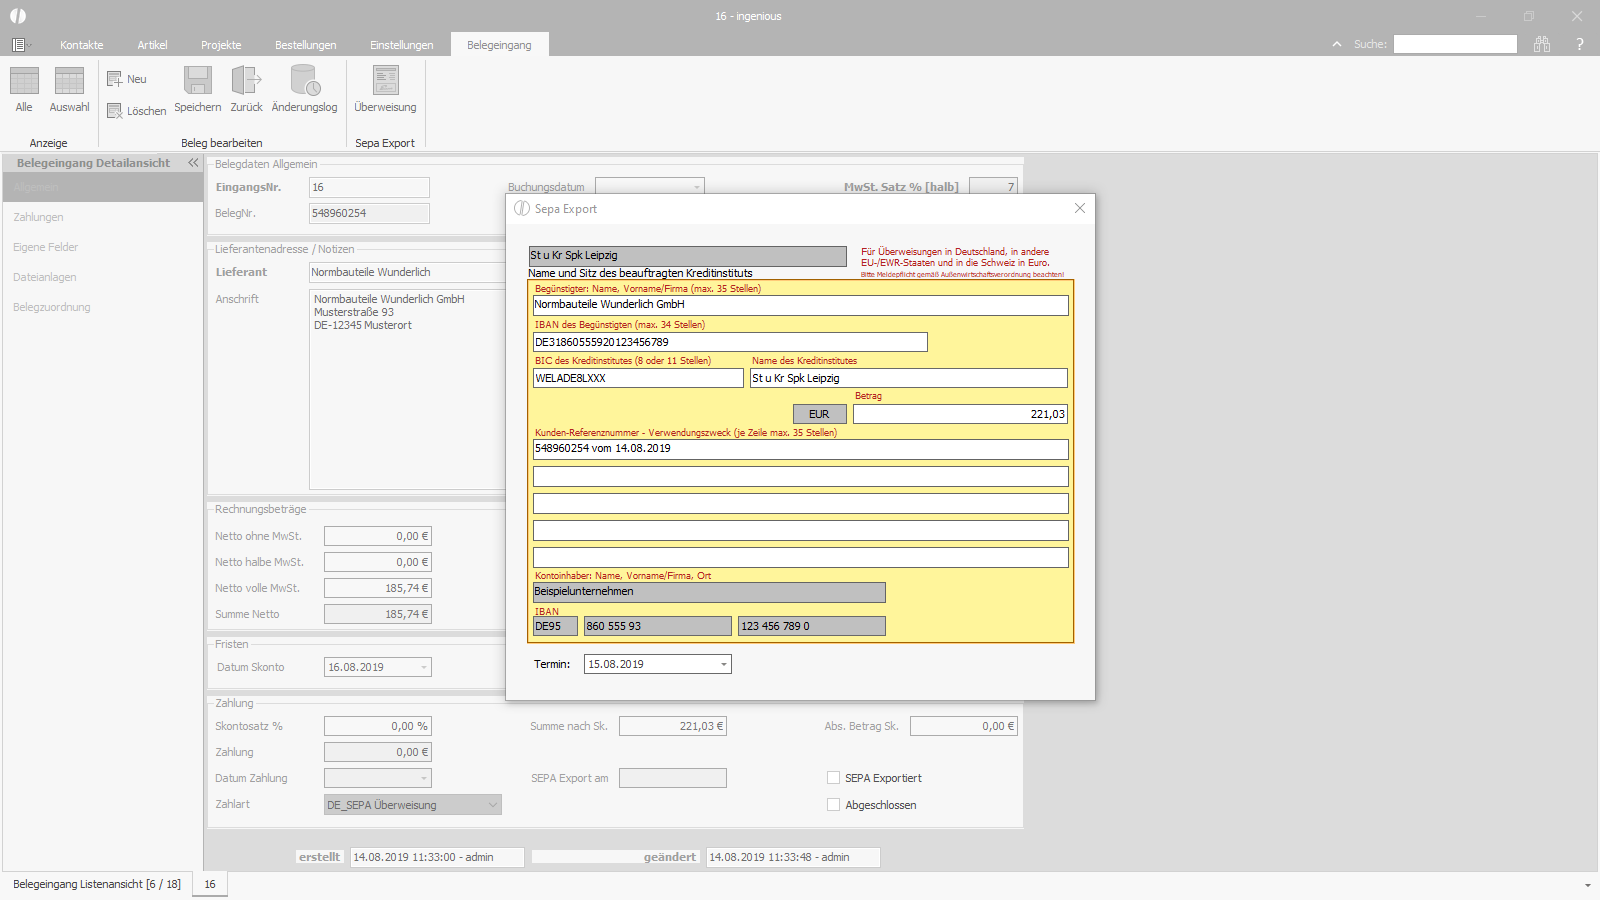Screen dimensions: 1600x900
Task: Open the application menu icon below the logo
Action: [19, 45]
